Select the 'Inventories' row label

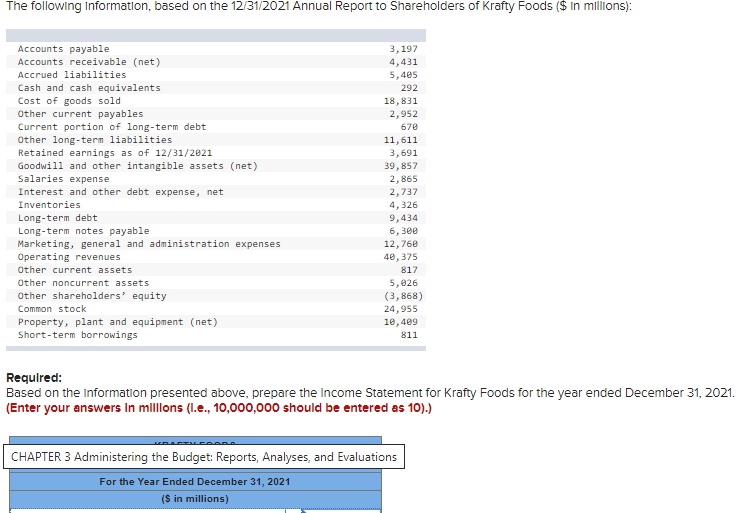coord(49,205)
